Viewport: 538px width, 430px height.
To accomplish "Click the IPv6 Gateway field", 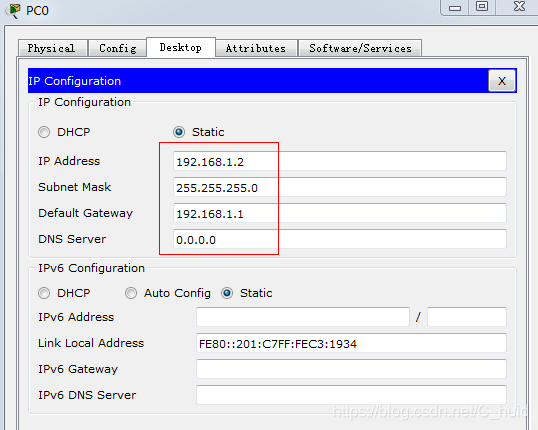I will click(351, 369).
